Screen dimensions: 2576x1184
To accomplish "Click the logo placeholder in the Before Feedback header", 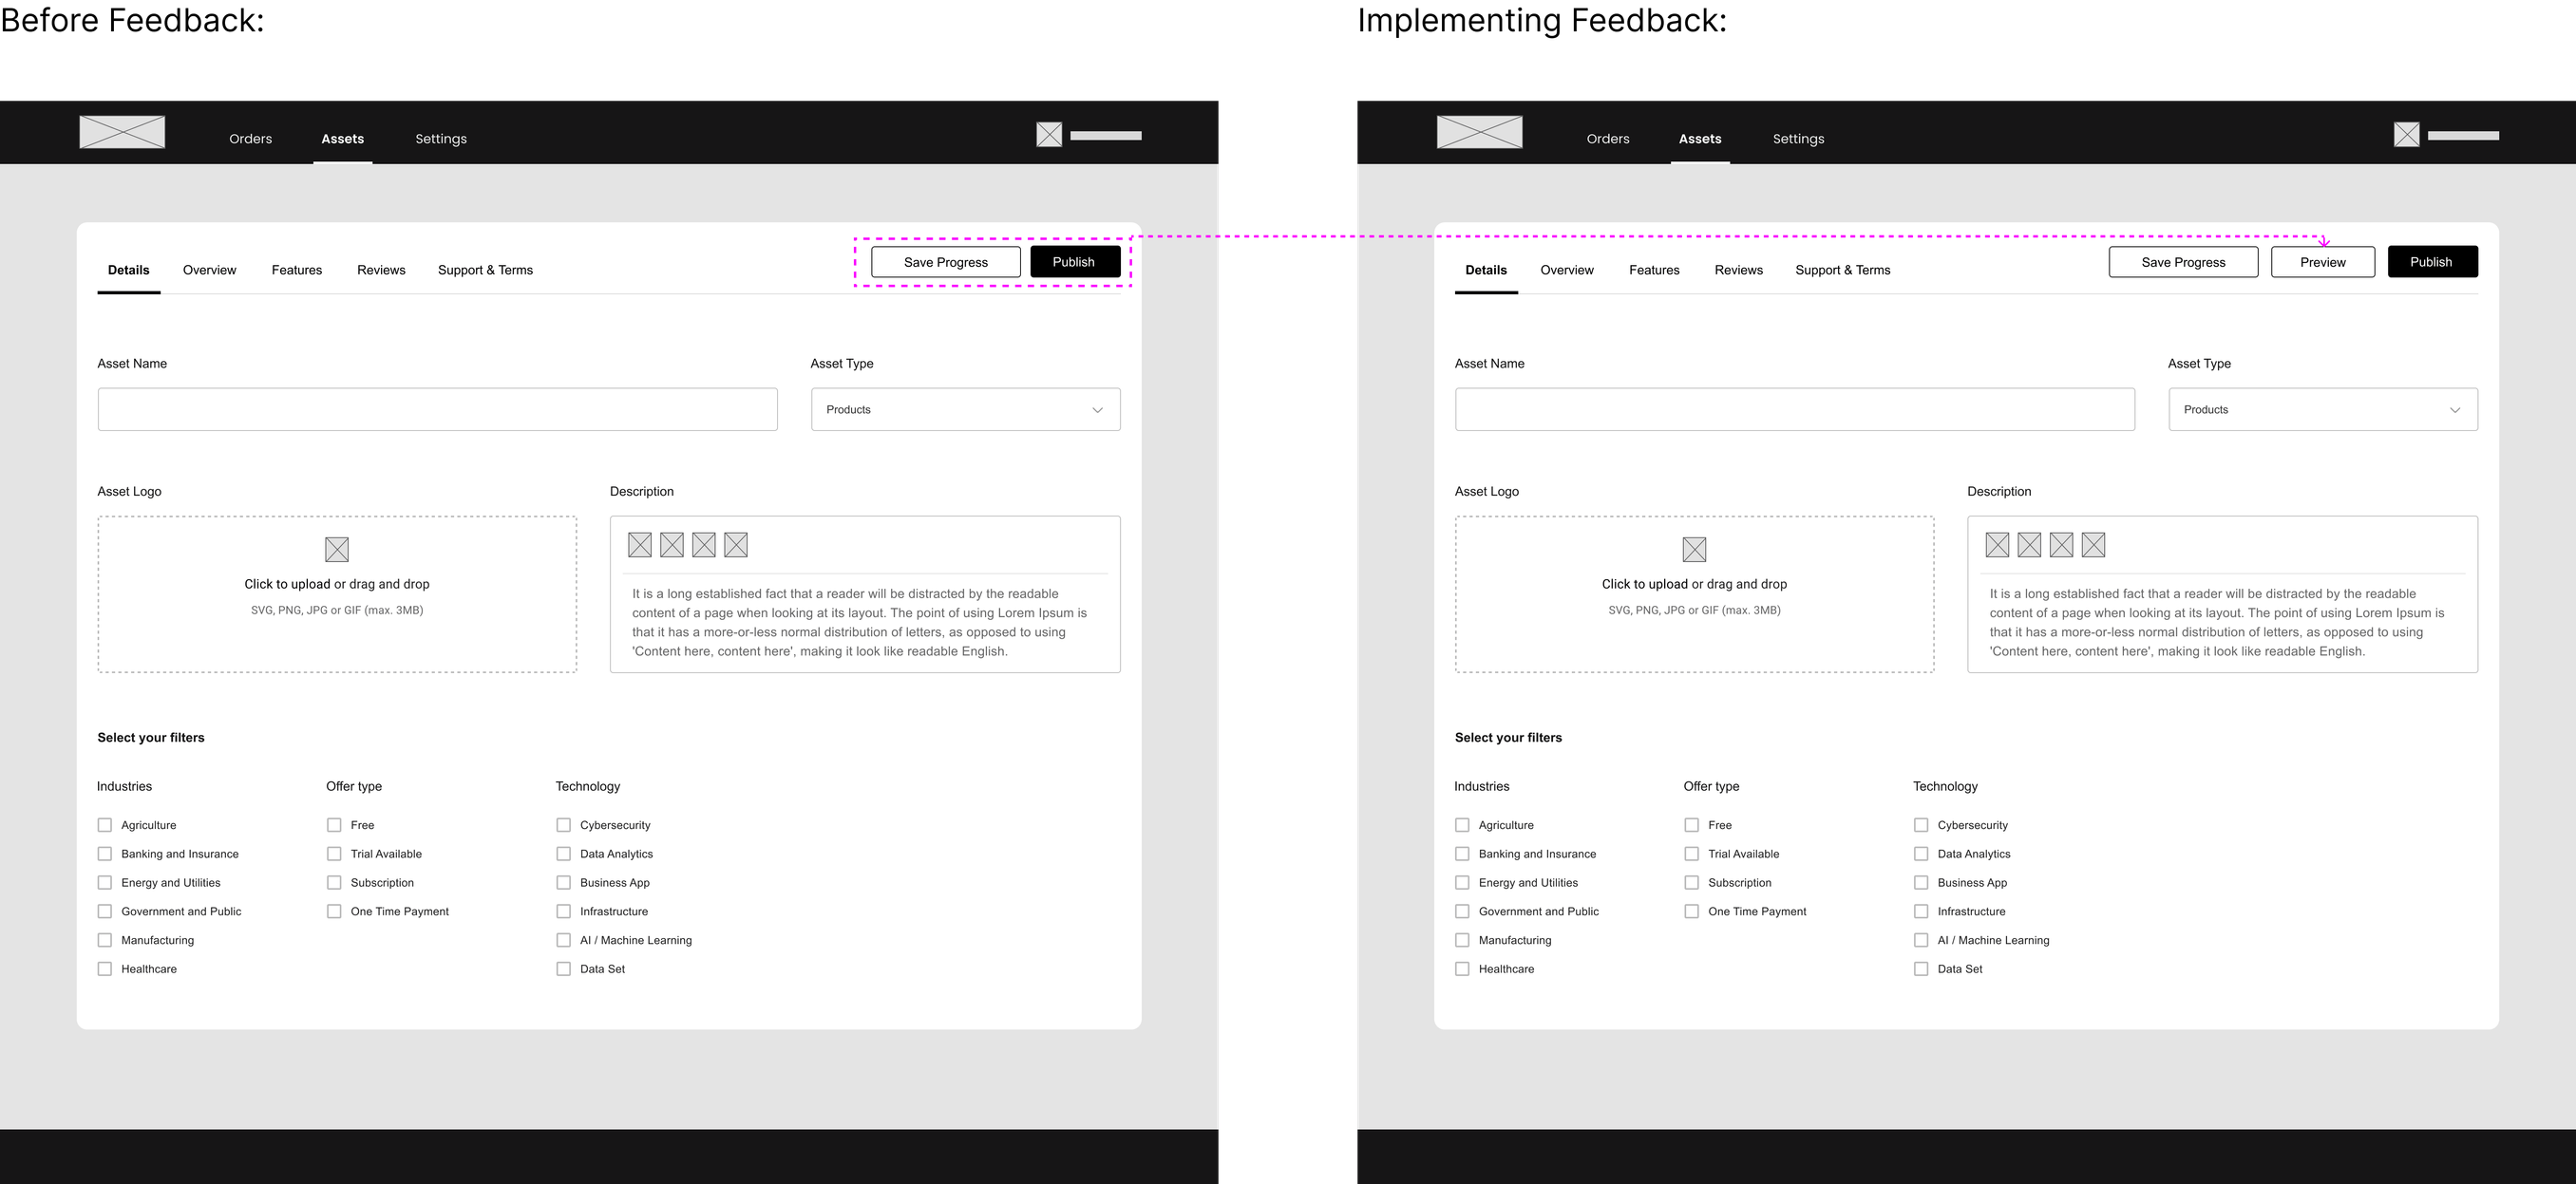I will (122, 132).
